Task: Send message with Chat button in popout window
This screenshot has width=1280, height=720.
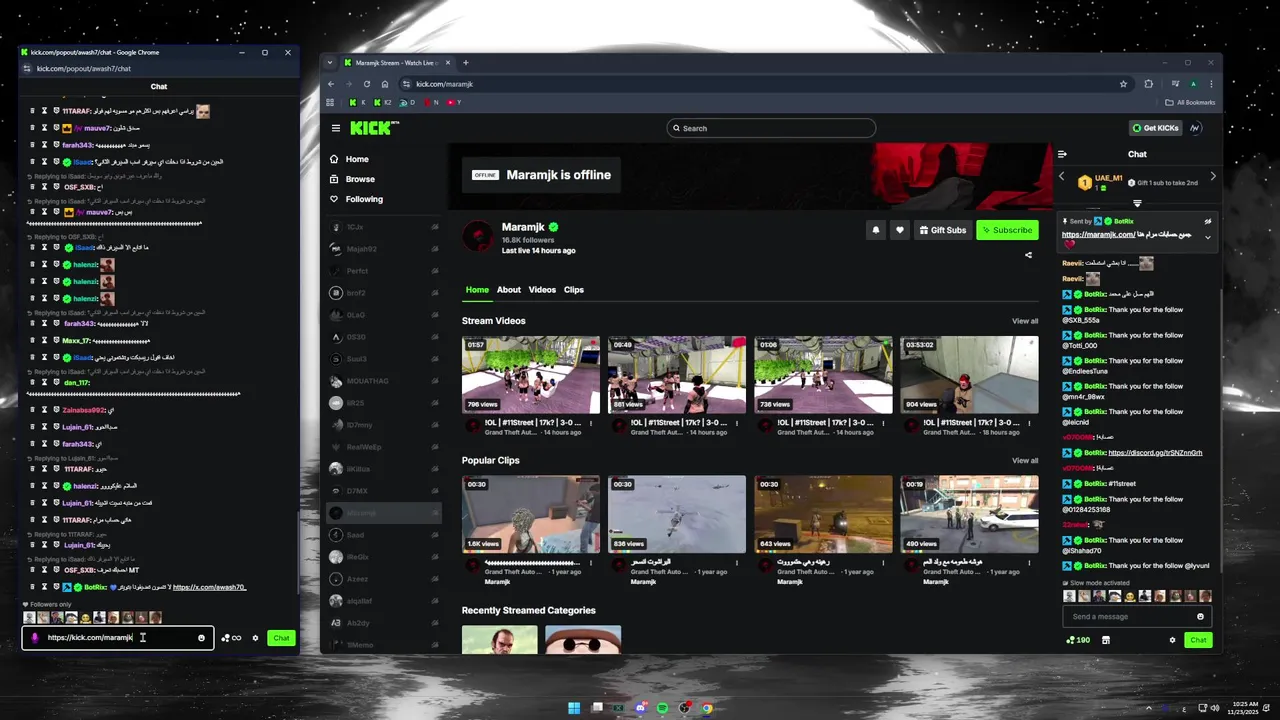Action: [281, 638]
